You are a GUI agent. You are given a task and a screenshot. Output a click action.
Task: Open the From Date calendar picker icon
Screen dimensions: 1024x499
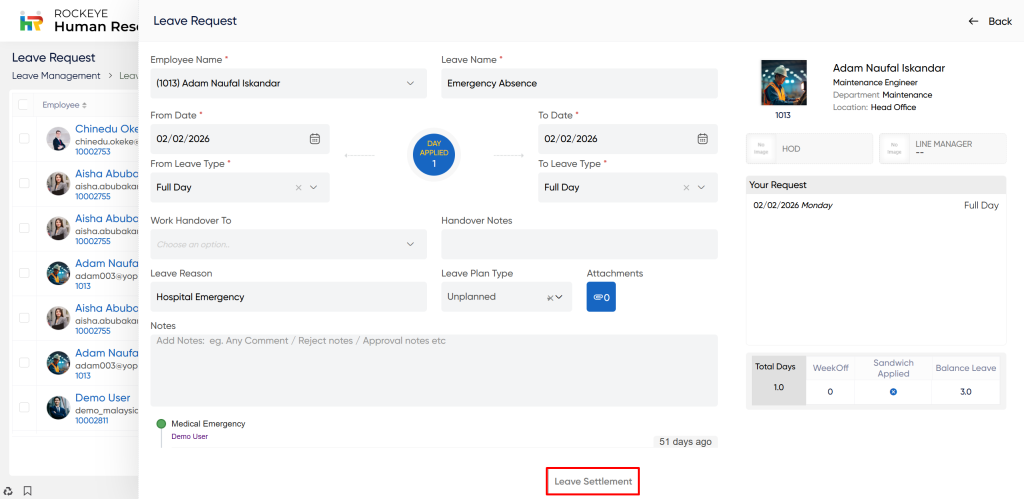point(314,139)
